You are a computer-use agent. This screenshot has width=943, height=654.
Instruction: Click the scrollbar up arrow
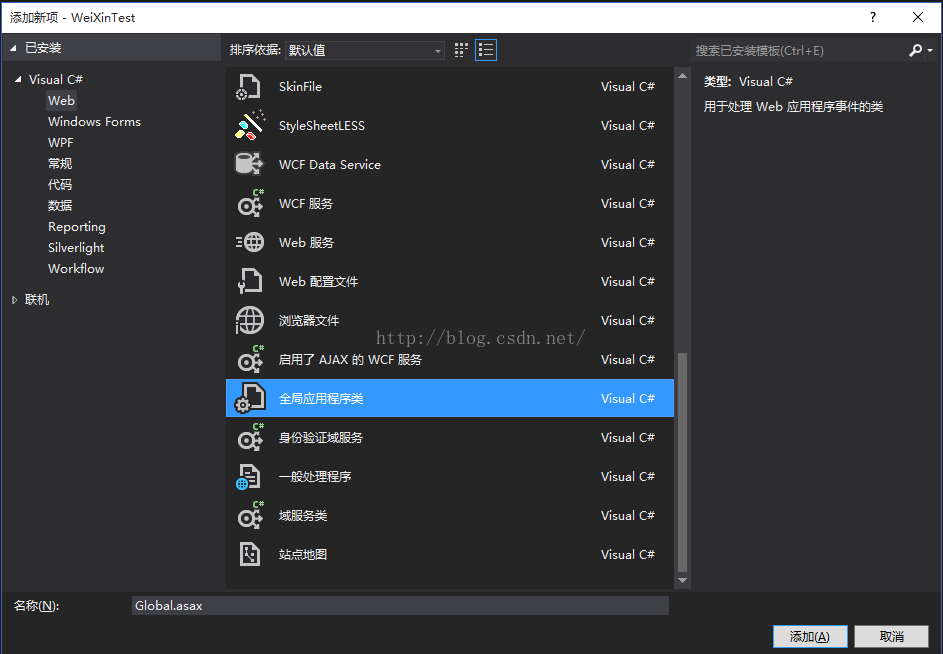click(x=682, y=76)
